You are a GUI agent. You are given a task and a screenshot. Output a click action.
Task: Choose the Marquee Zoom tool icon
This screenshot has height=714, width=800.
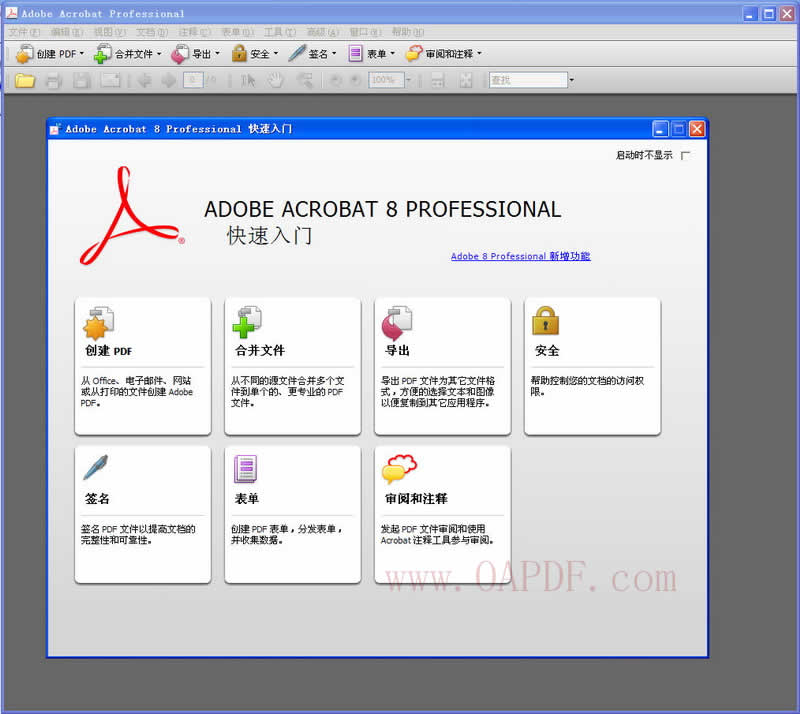(x=305, y=81)
